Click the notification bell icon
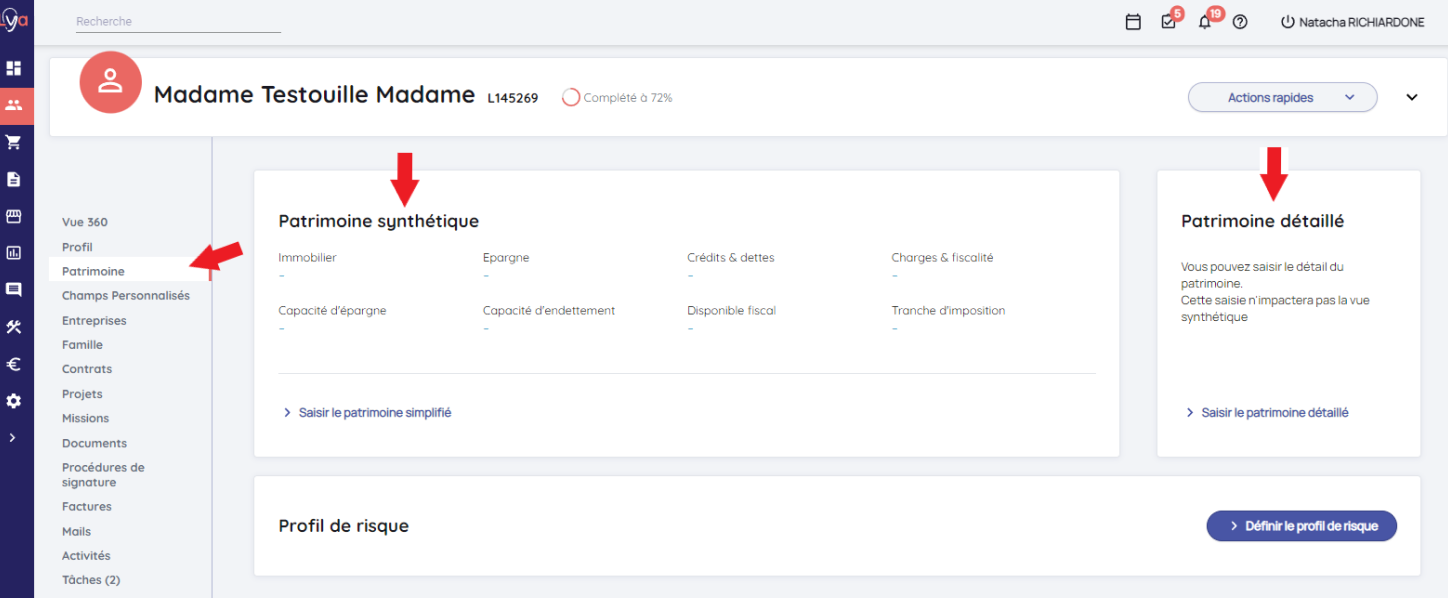Viewport: 1448px width, 598px height. 1204,22
